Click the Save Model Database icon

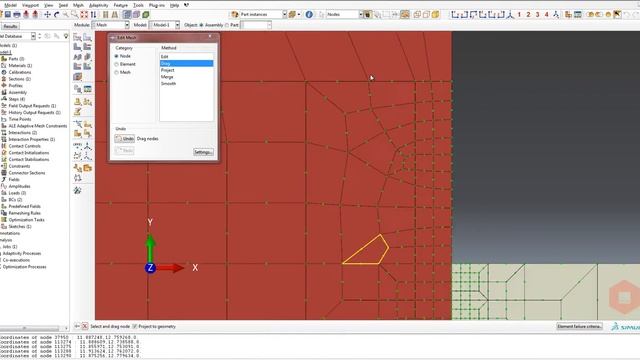click(8, 15)
